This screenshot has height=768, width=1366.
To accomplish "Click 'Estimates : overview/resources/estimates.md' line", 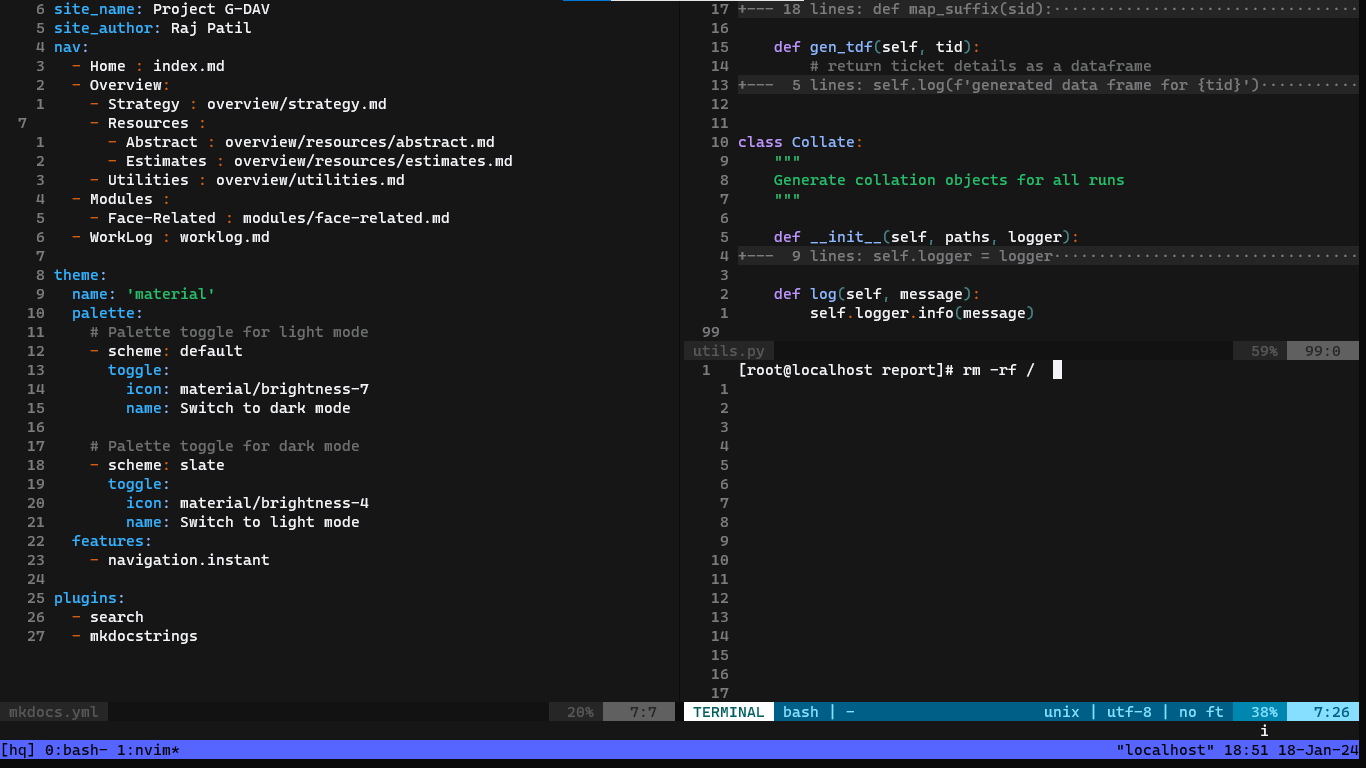I will tap(310, 161).
